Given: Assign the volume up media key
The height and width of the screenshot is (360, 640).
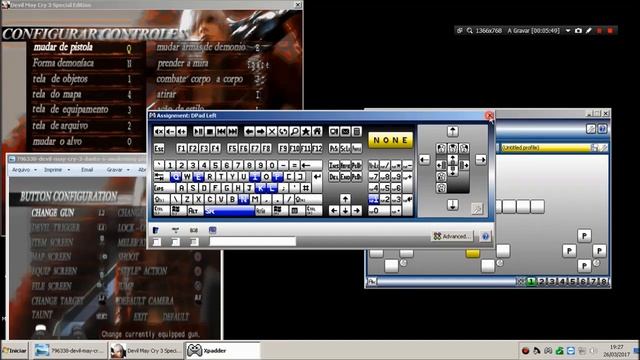Looking at the screenshot, I should [x=182, y=131].
